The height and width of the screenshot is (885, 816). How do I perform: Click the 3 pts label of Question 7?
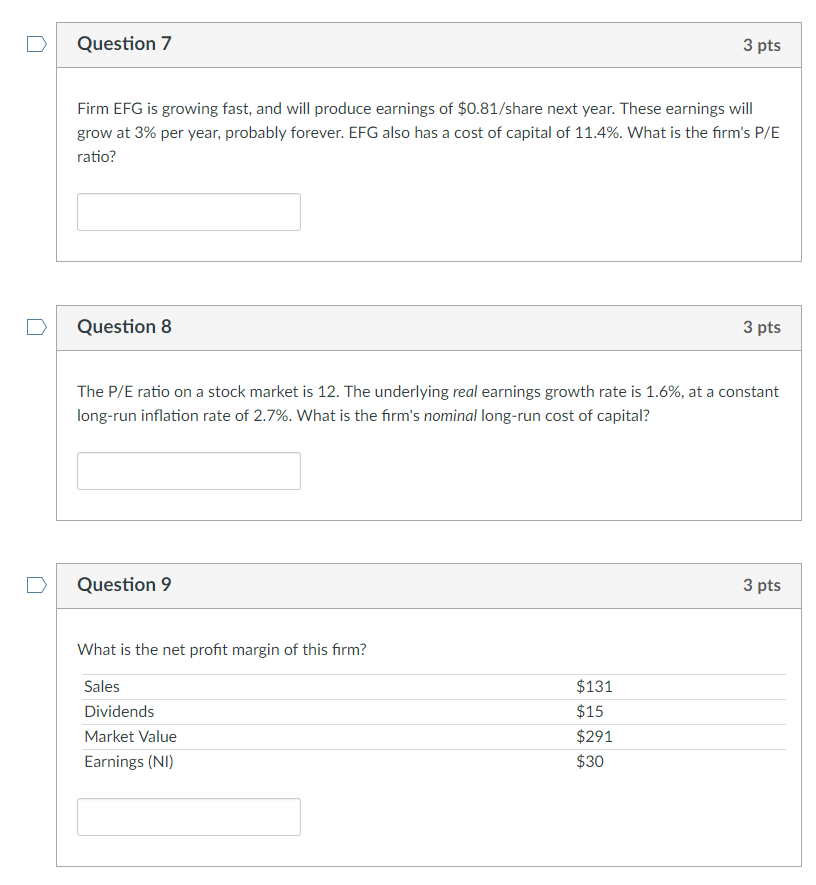[x=761, y=45]
